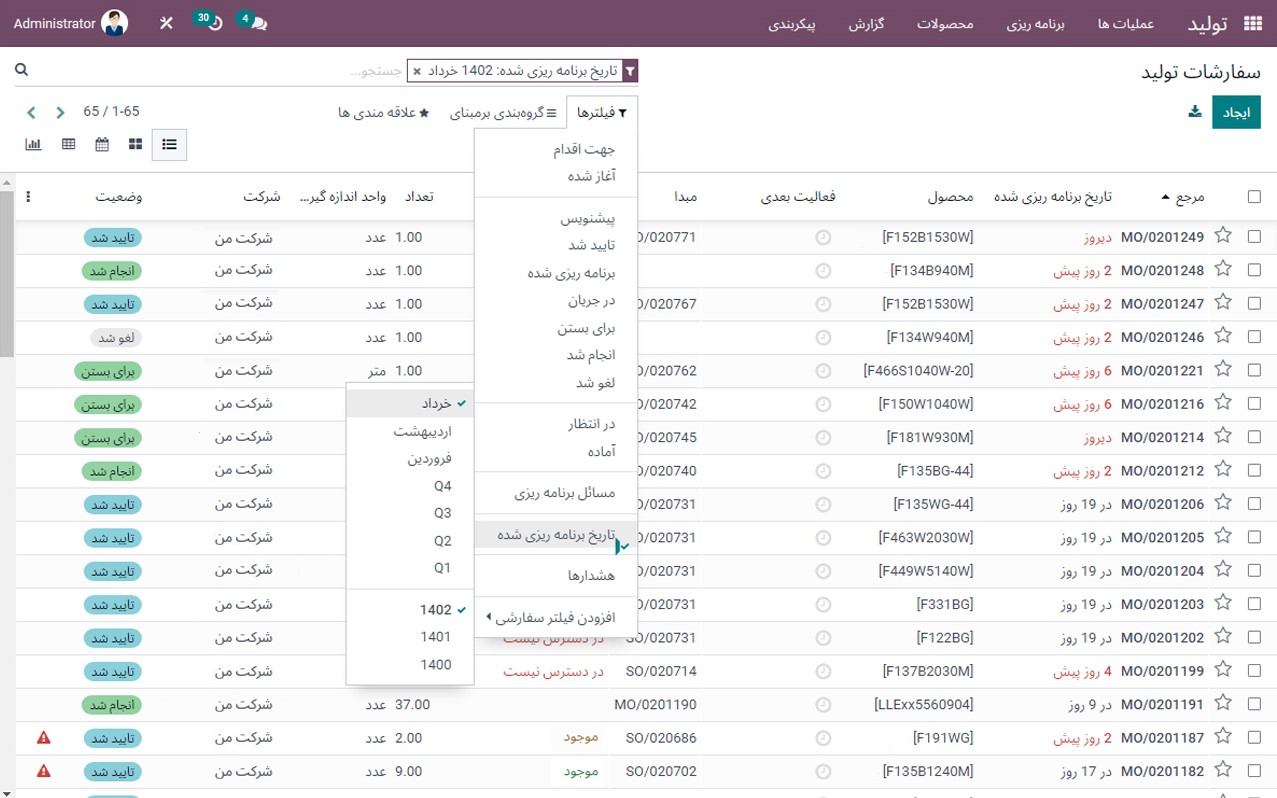Click the ایجاد button
1277x798 pixels.
pos(1236,112)
